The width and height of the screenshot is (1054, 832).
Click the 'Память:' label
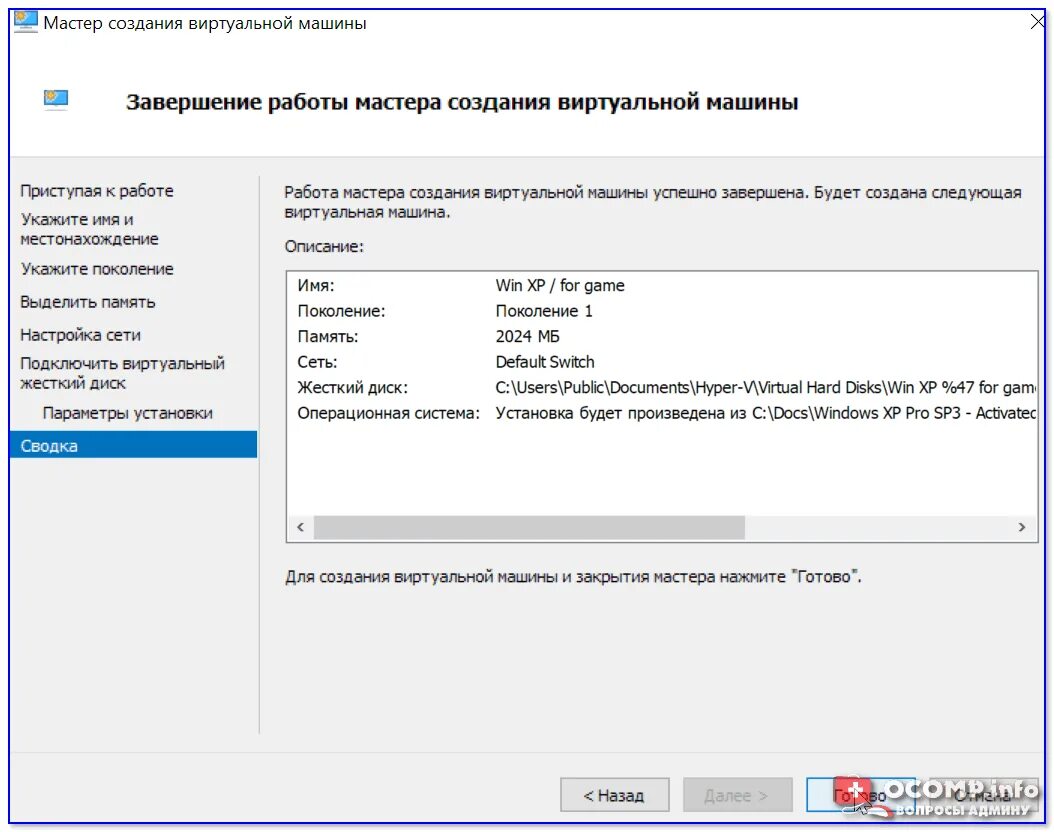tap(328, 336)
